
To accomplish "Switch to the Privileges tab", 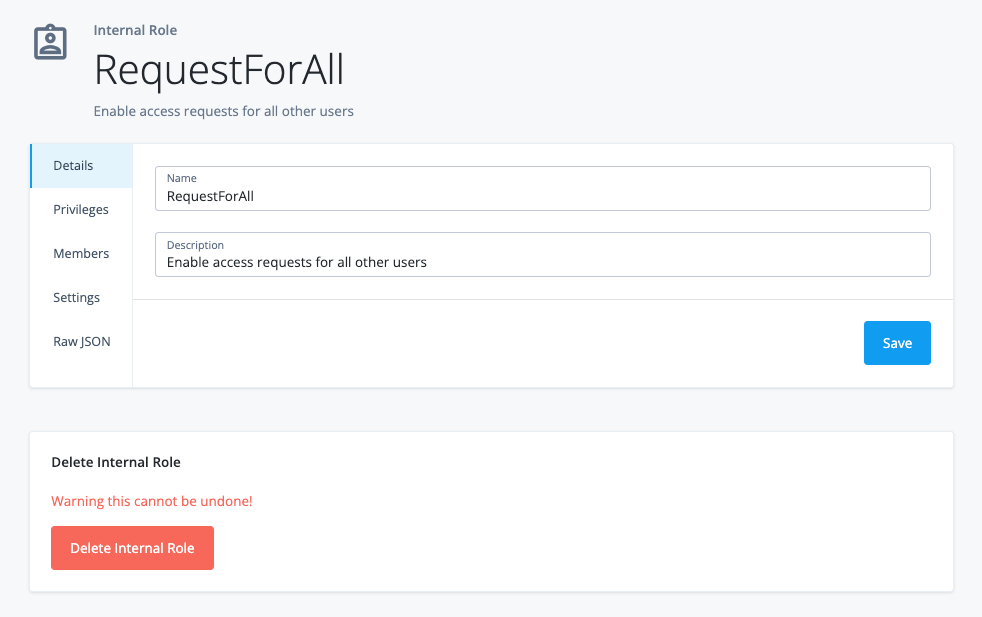I will tap(81, 209).
